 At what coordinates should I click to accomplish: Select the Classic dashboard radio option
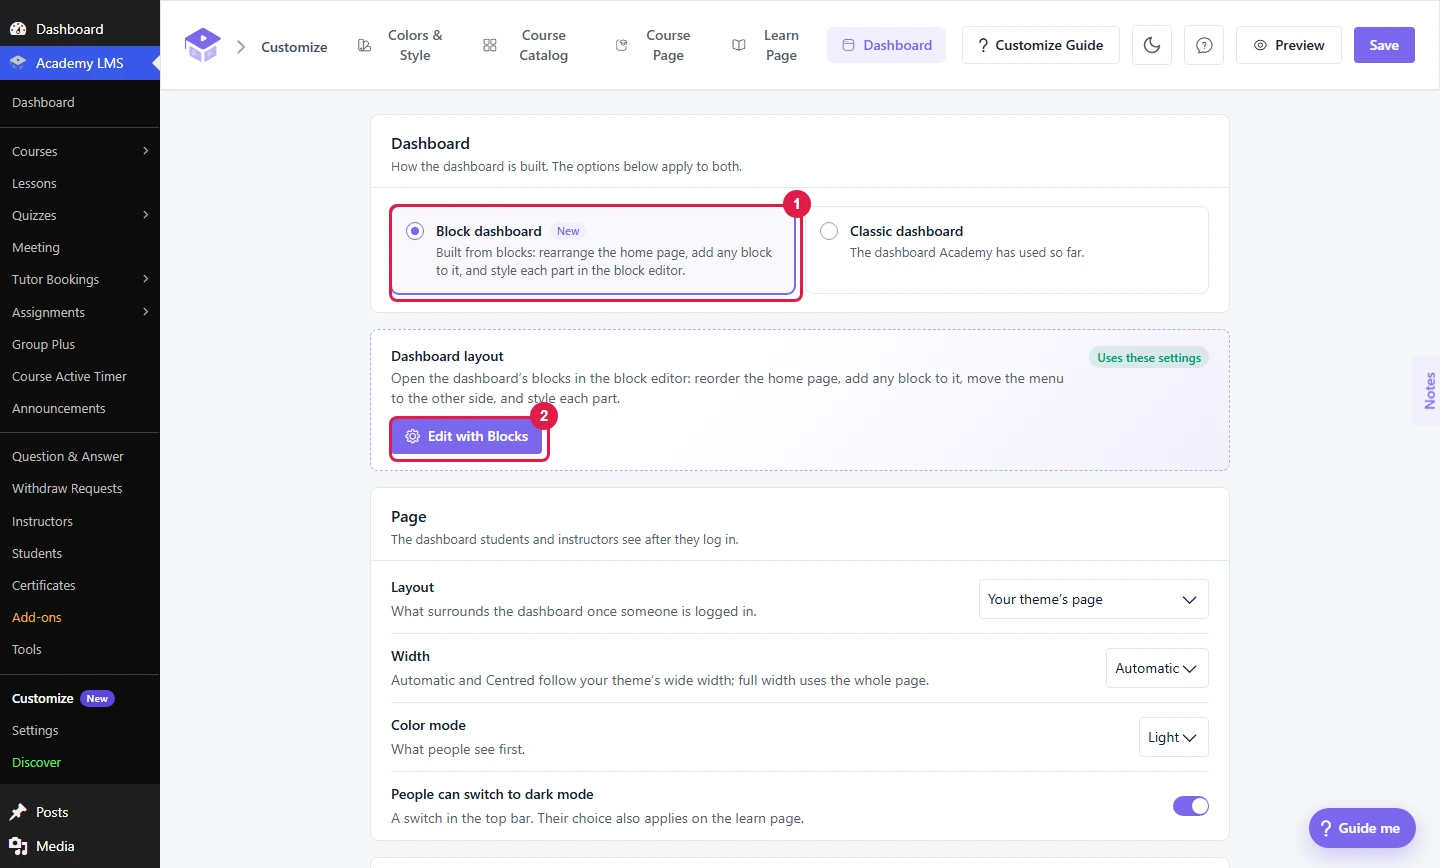(829, 231)
